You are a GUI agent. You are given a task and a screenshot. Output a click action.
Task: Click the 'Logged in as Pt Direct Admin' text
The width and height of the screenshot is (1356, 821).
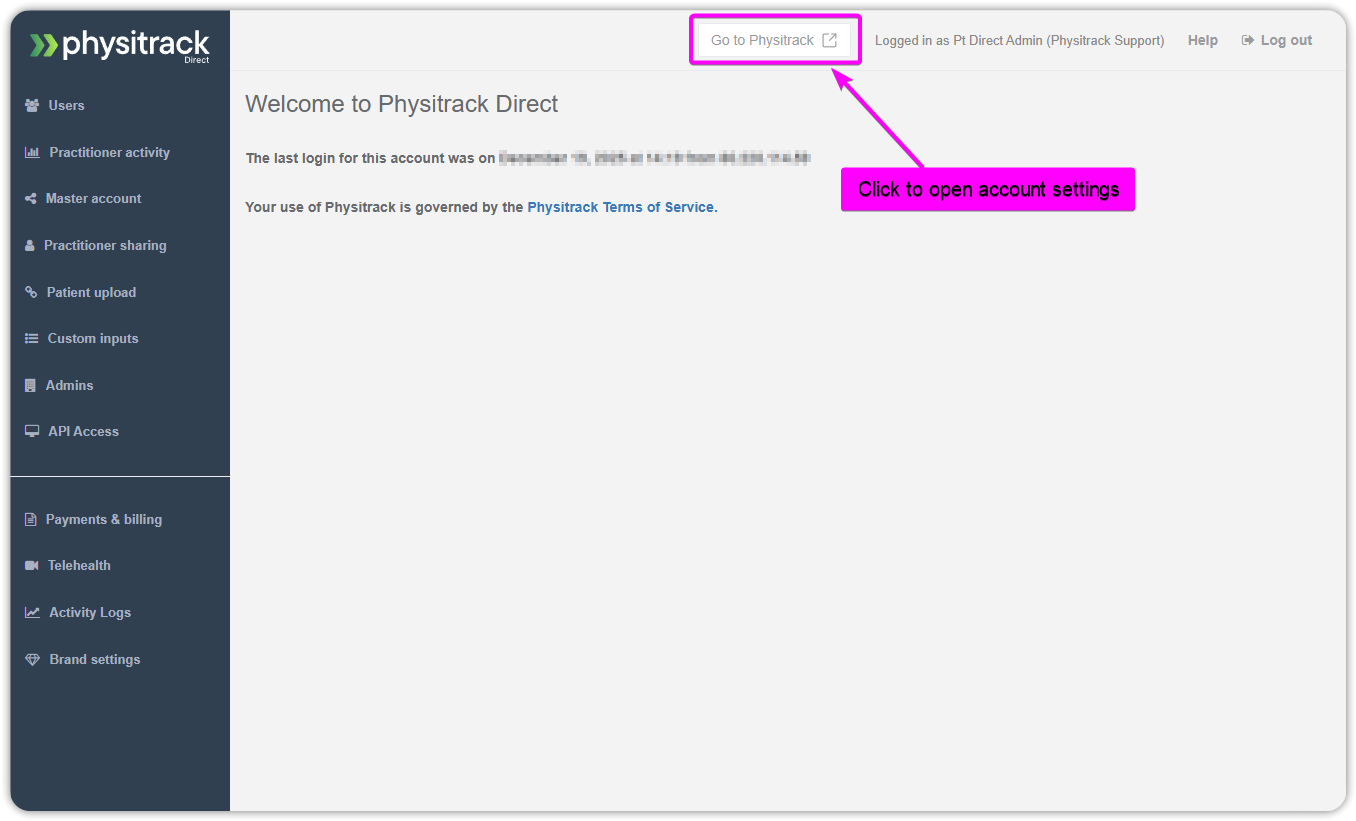coord(1019,41)
